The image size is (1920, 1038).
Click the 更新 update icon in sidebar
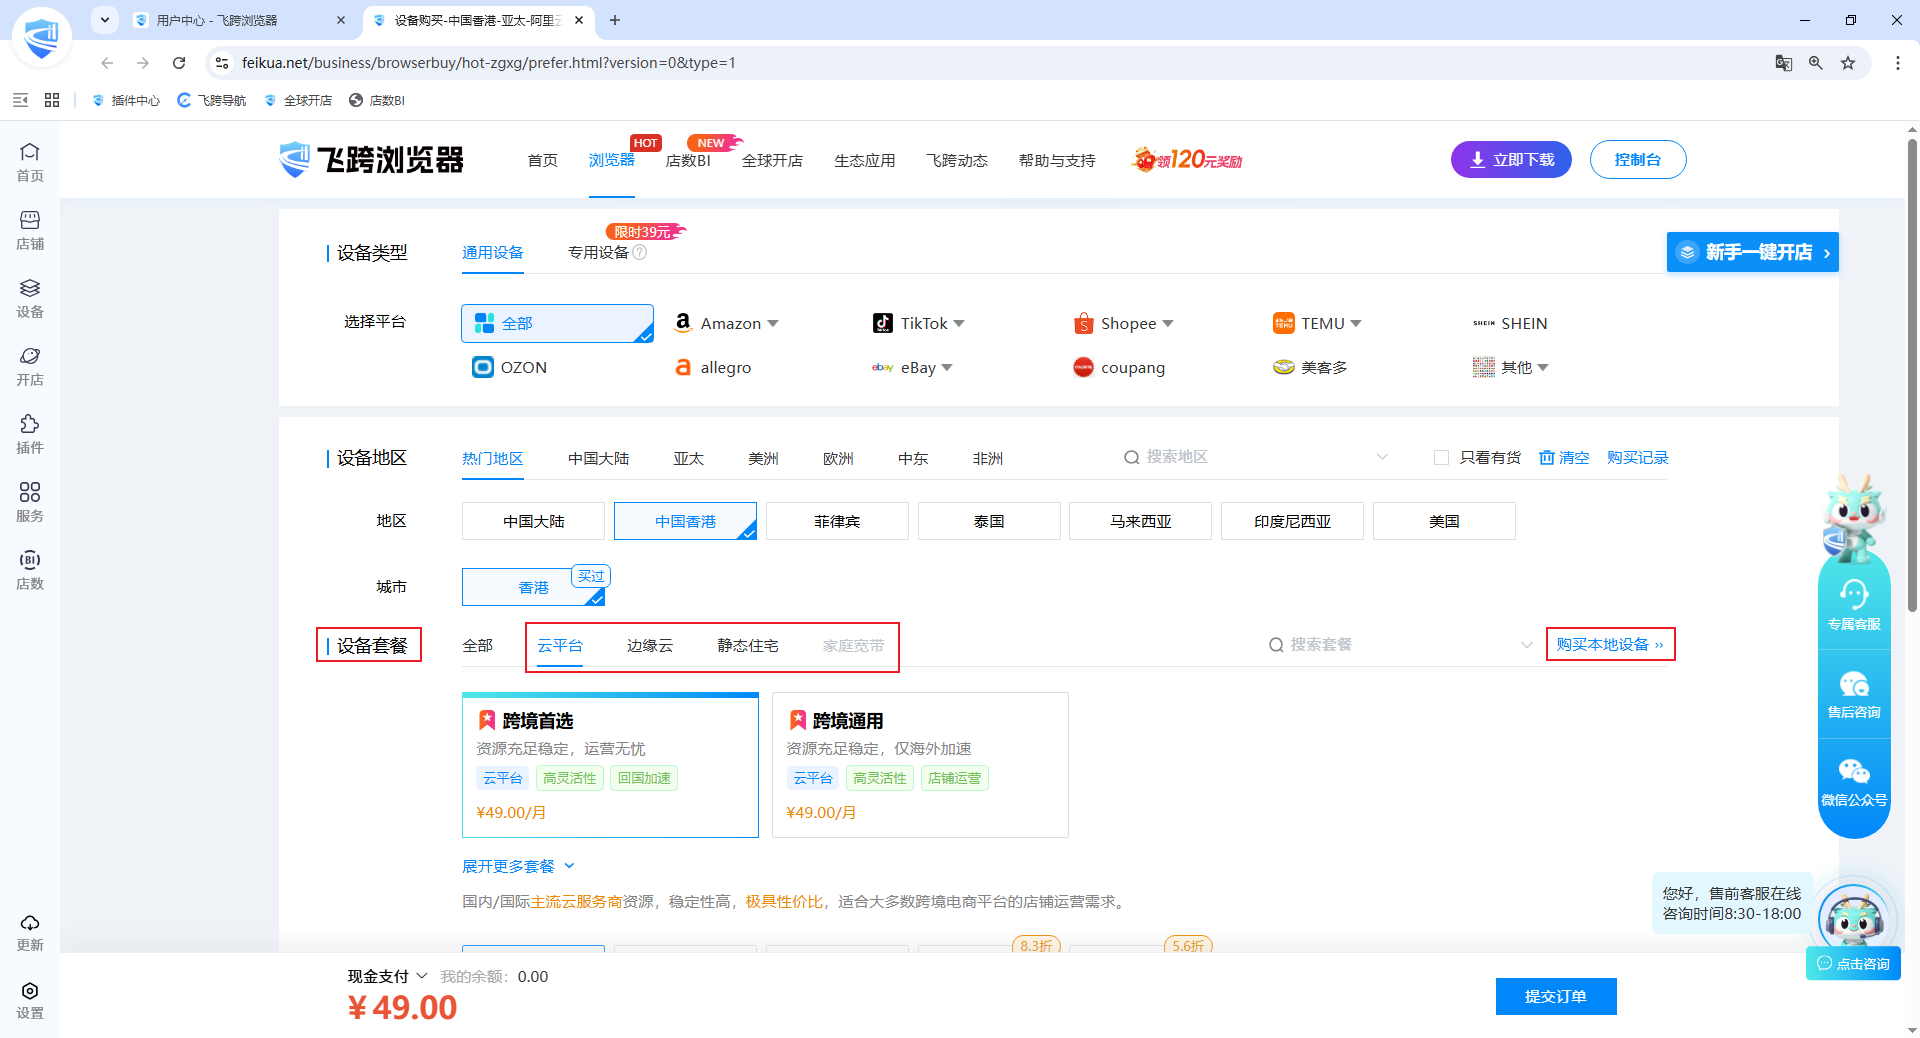pos(30,932)
